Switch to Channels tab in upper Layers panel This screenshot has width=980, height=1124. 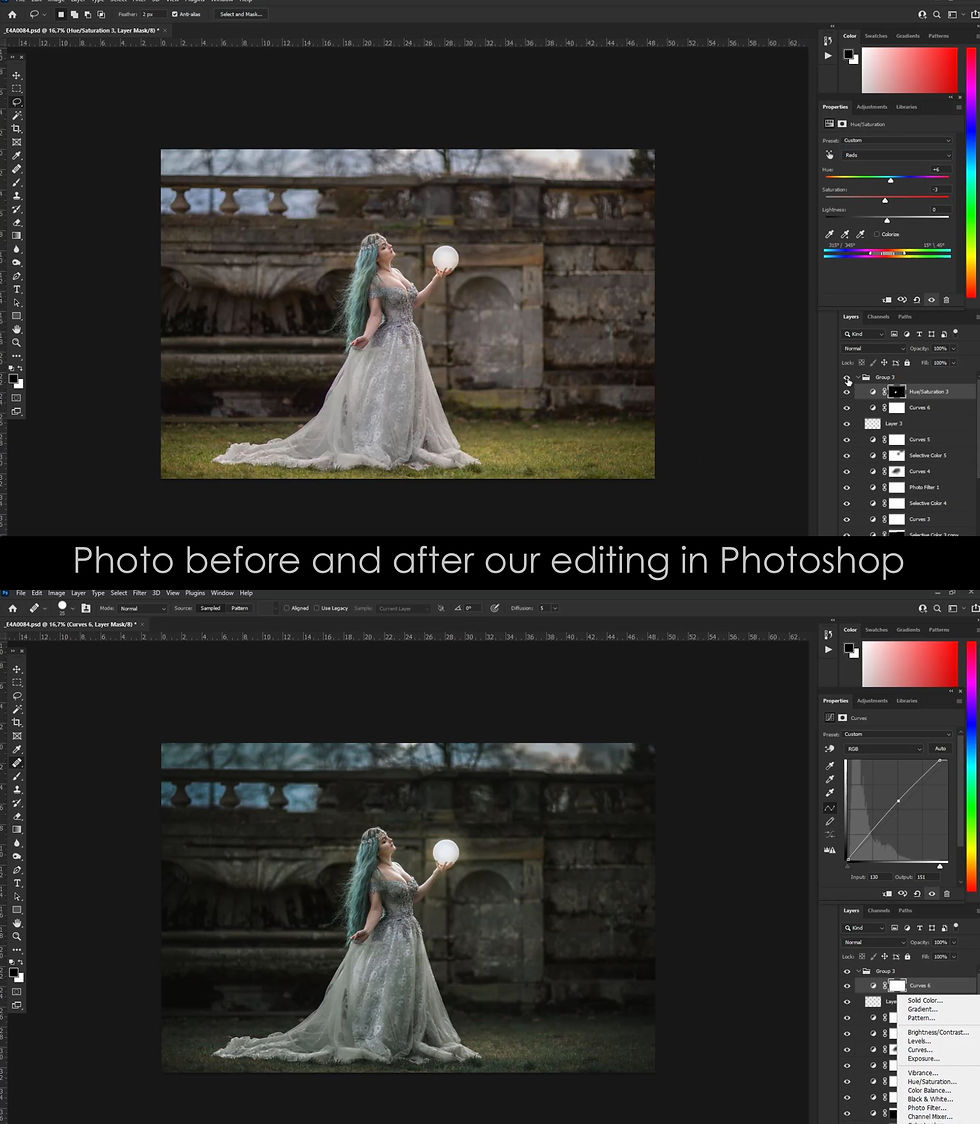click(x=878, y=317)
